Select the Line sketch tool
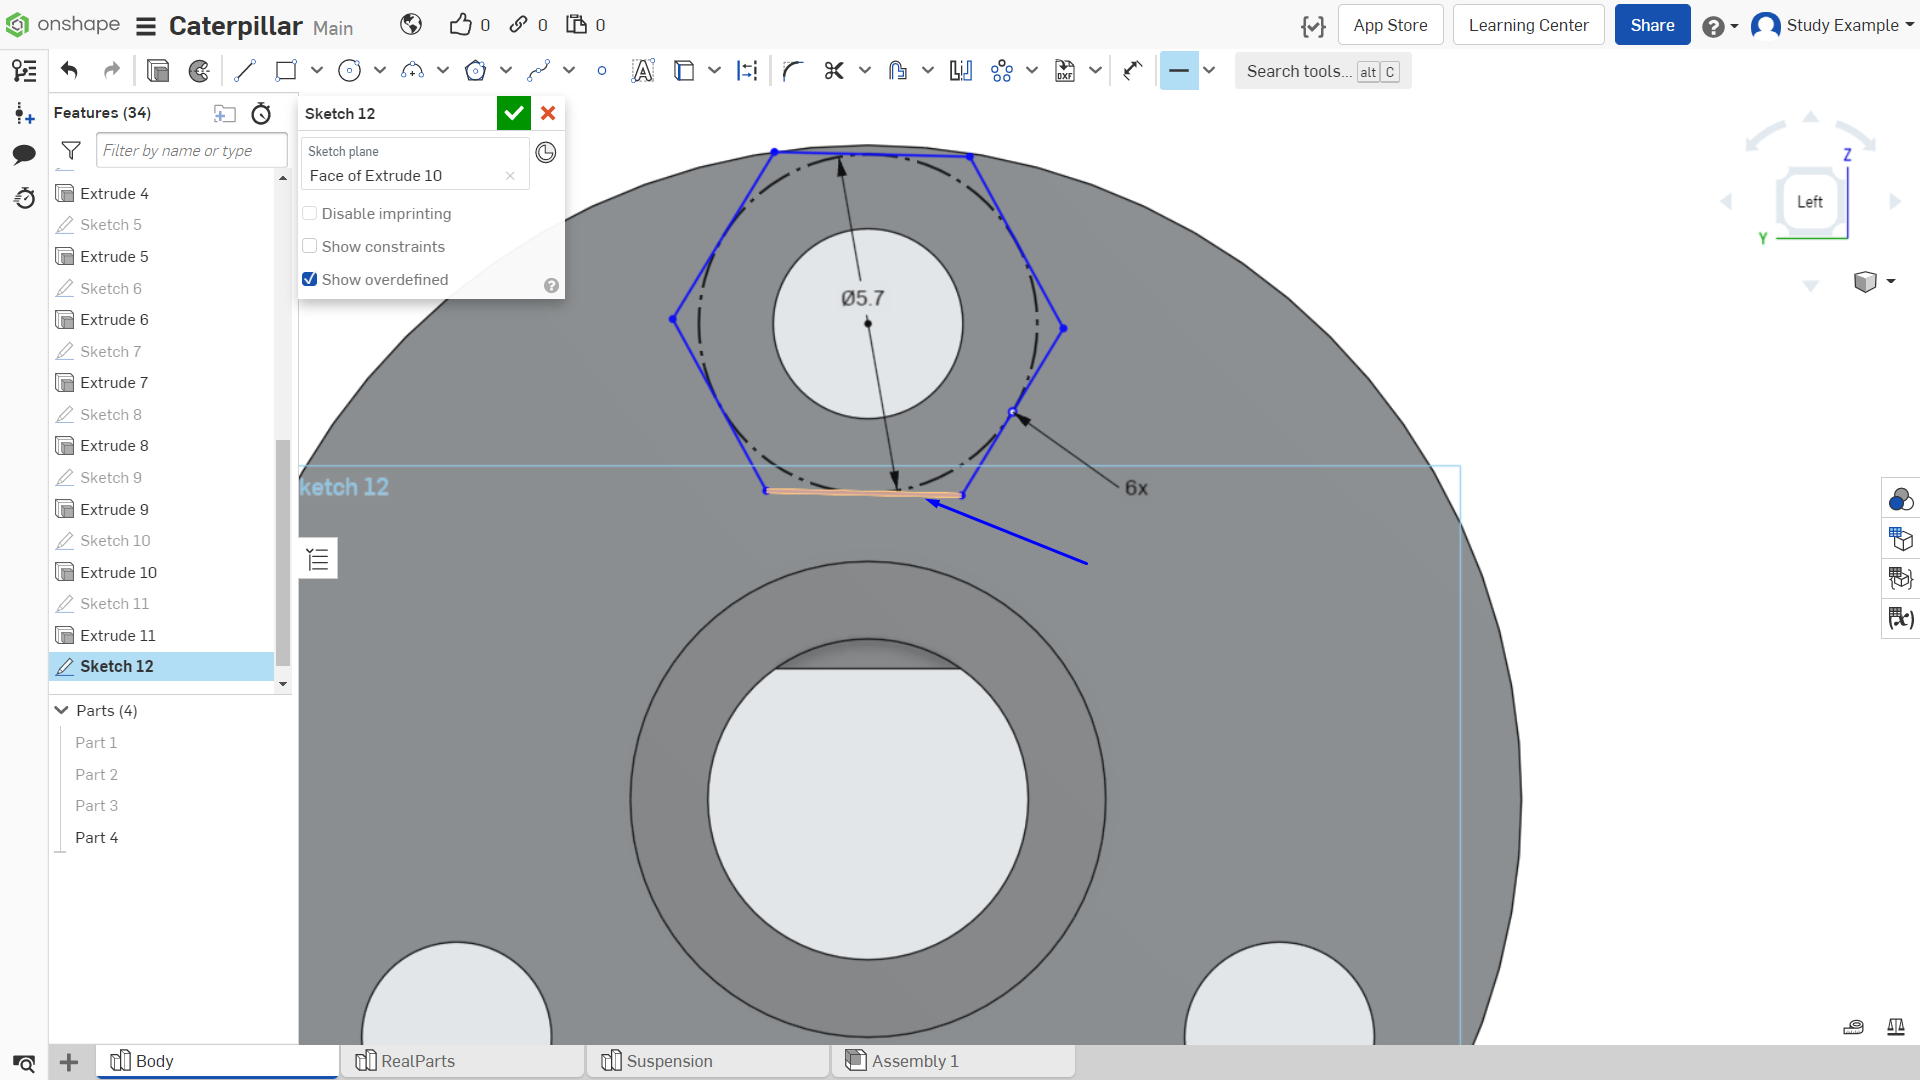The image size is (1920, 1080). pos(245,71)
